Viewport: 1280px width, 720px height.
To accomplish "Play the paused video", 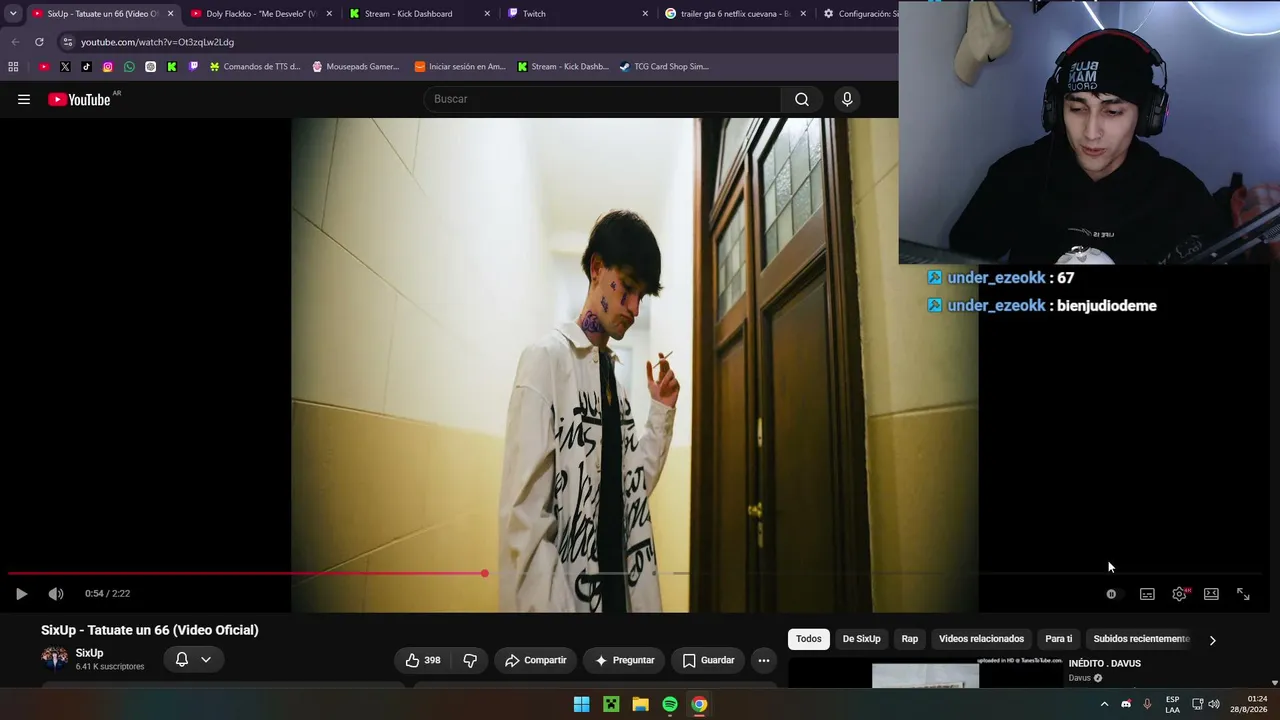I will 21,594.
